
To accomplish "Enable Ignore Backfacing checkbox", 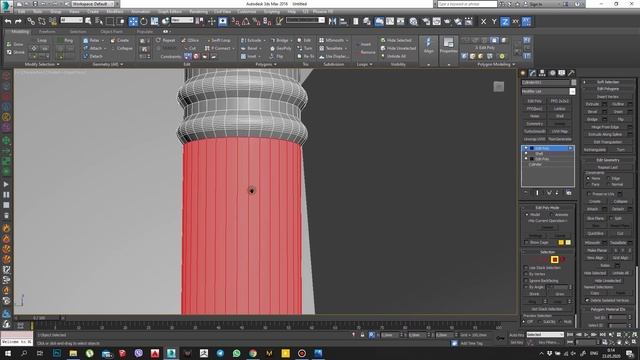I will (x=526, y=281).
